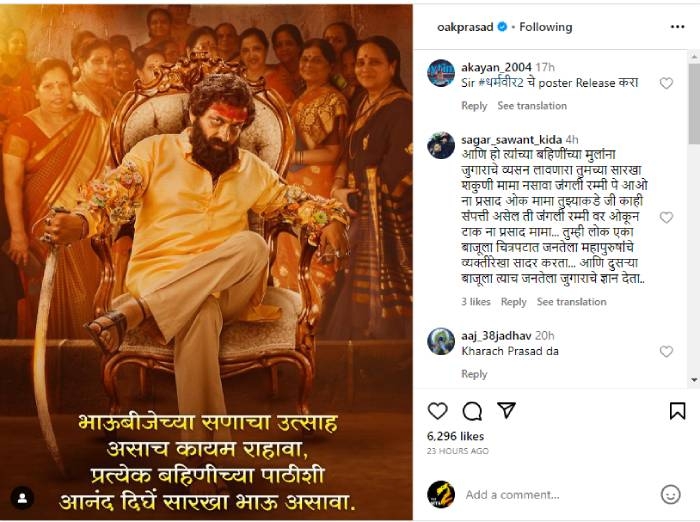
Task: Open the three-dot more options menu
Action: click(677, 27)
